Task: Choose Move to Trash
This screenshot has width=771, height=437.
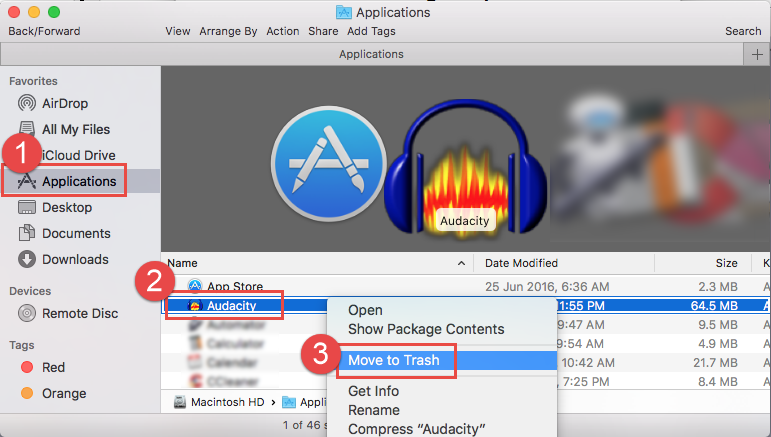Action: click(393, 360)
